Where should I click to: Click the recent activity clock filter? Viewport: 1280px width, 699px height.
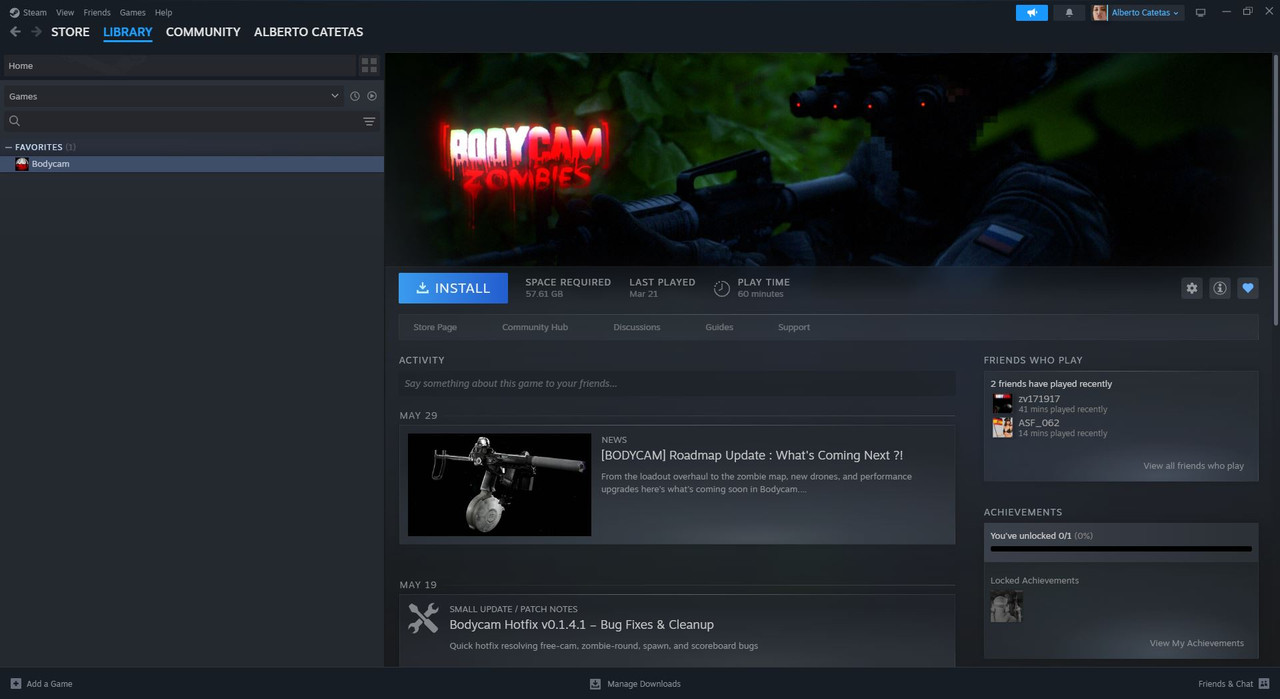355,96
